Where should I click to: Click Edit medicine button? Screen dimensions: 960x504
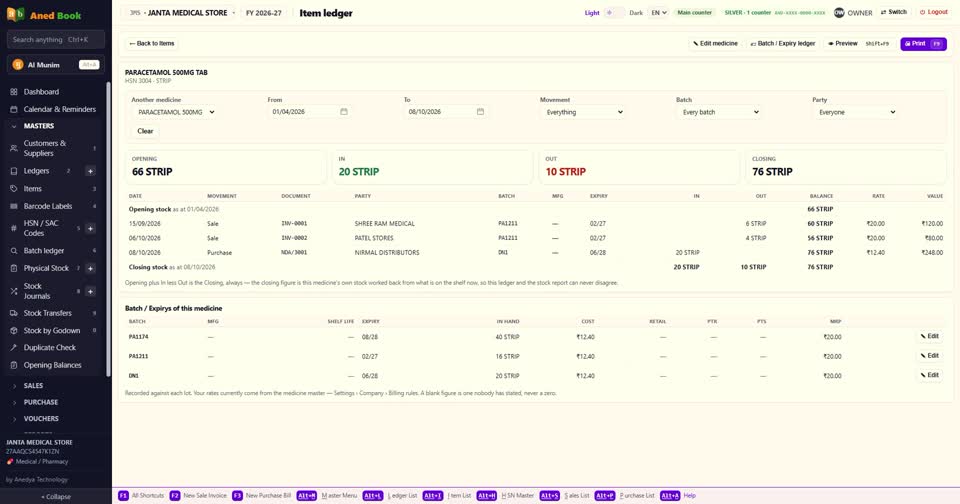pyautogui.click(x=715, y=43)
